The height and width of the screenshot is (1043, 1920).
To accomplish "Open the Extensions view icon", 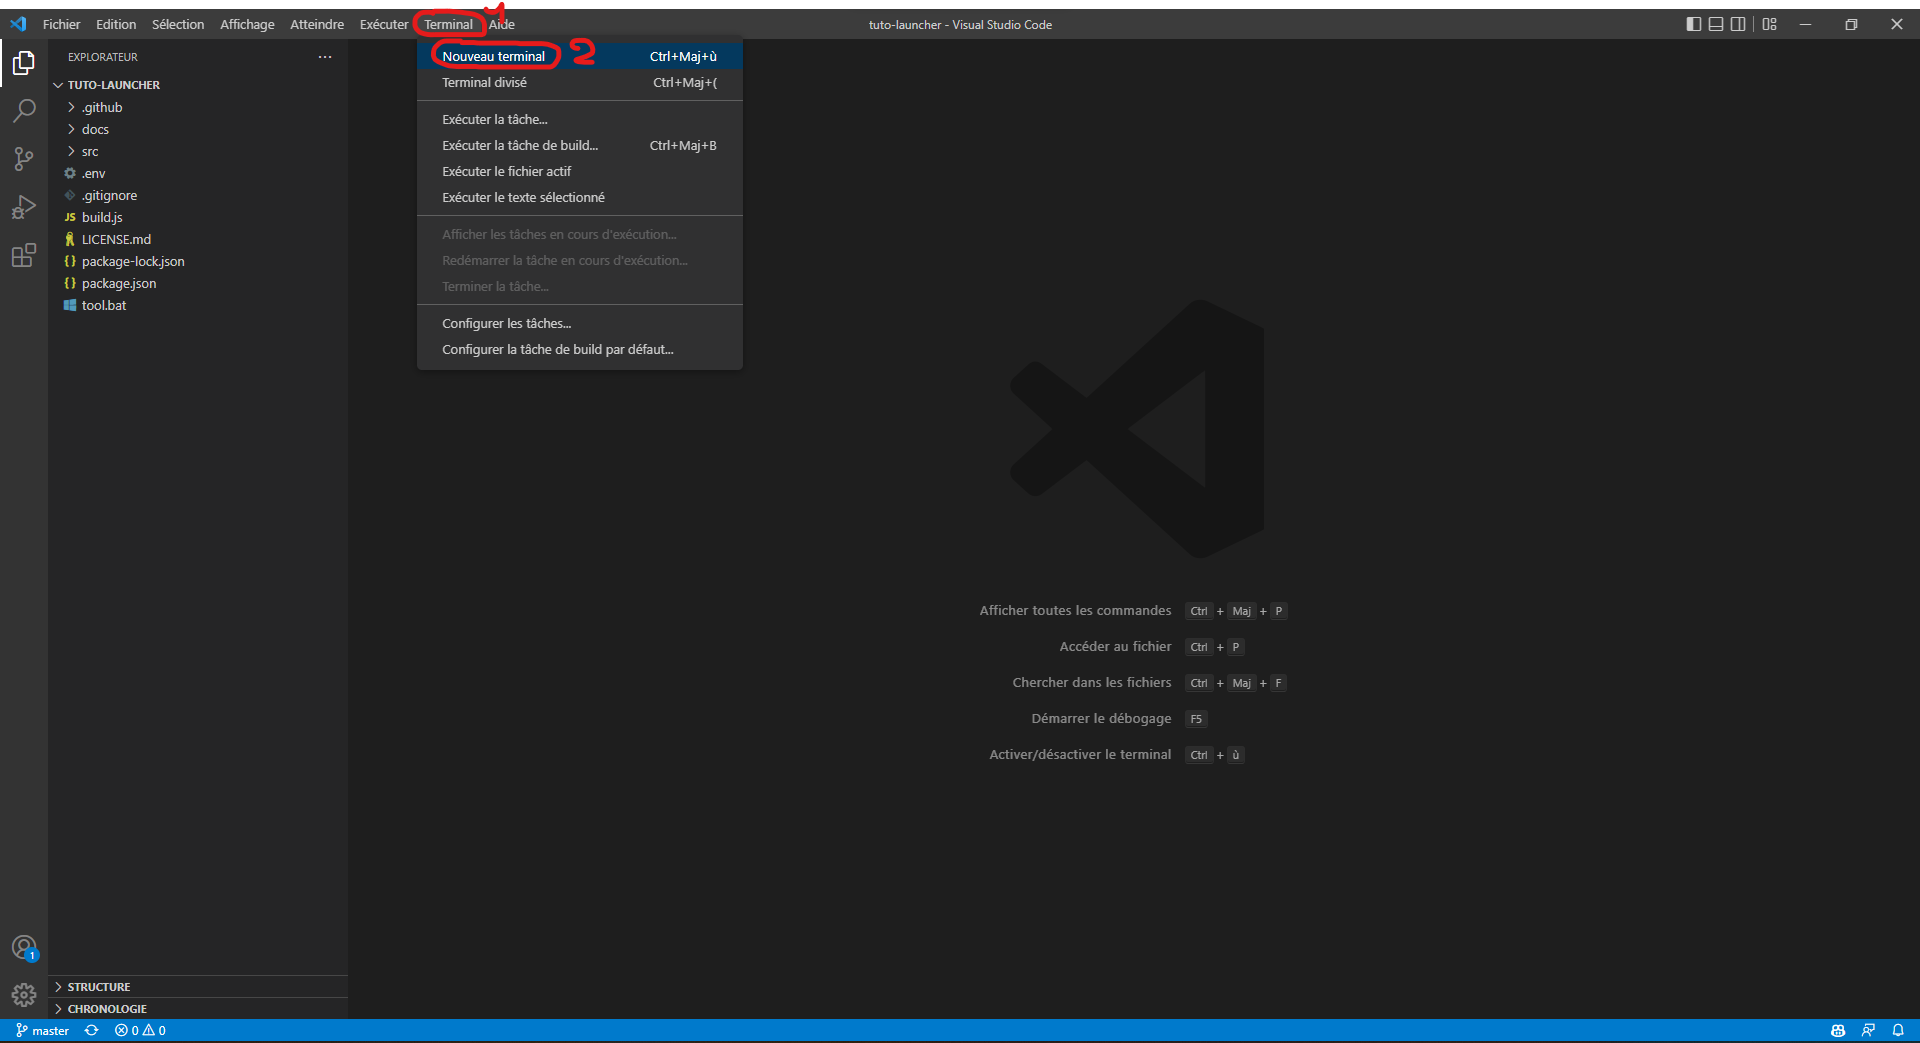I will (24, 255).
